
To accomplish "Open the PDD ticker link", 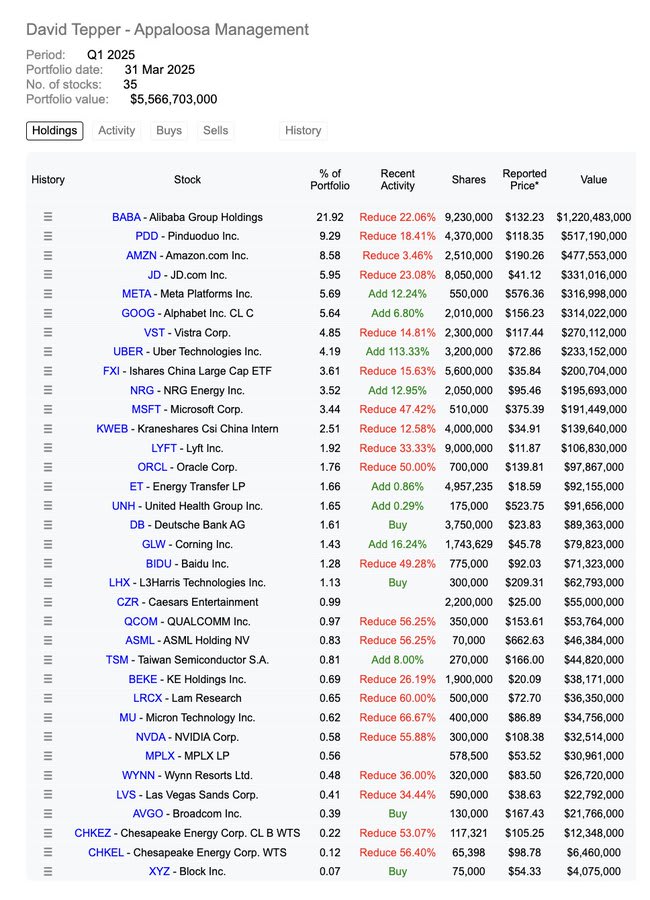I will [x=146, y=236].
